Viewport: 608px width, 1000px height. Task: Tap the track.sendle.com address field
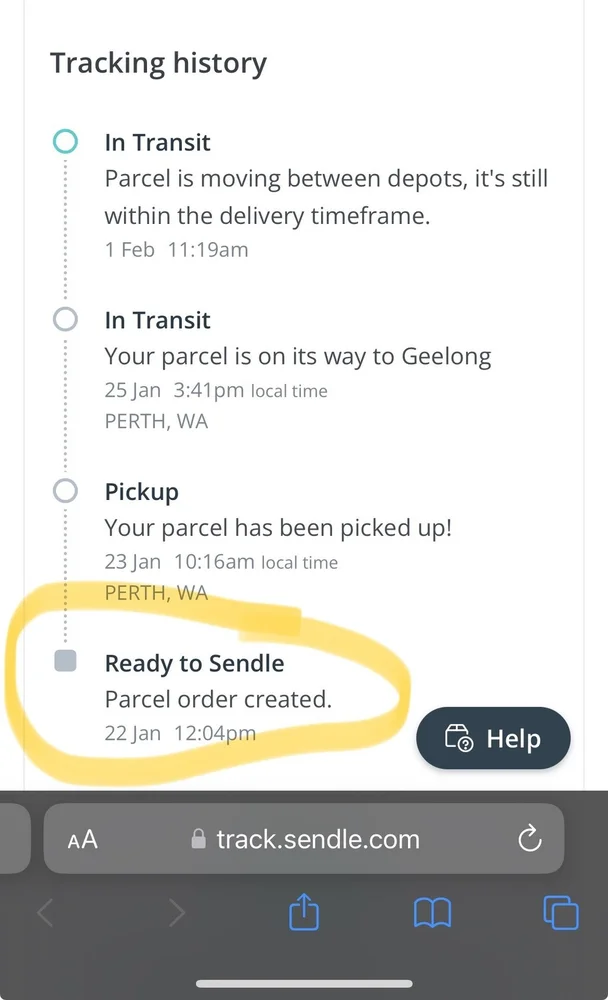(304, 839)
